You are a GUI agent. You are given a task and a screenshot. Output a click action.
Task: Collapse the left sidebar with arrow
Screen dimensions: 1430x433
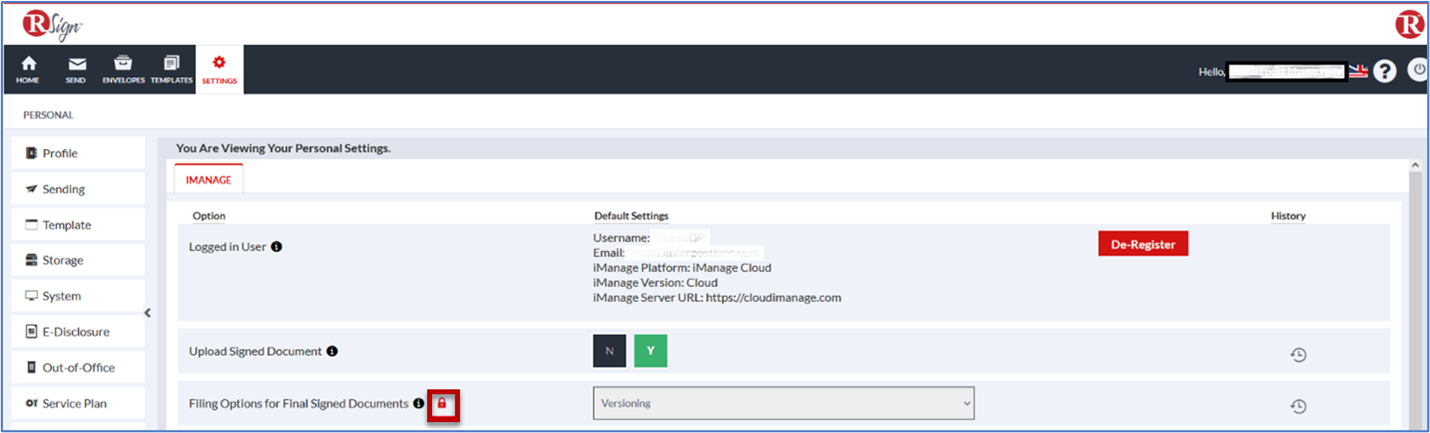tap(148, 313)
